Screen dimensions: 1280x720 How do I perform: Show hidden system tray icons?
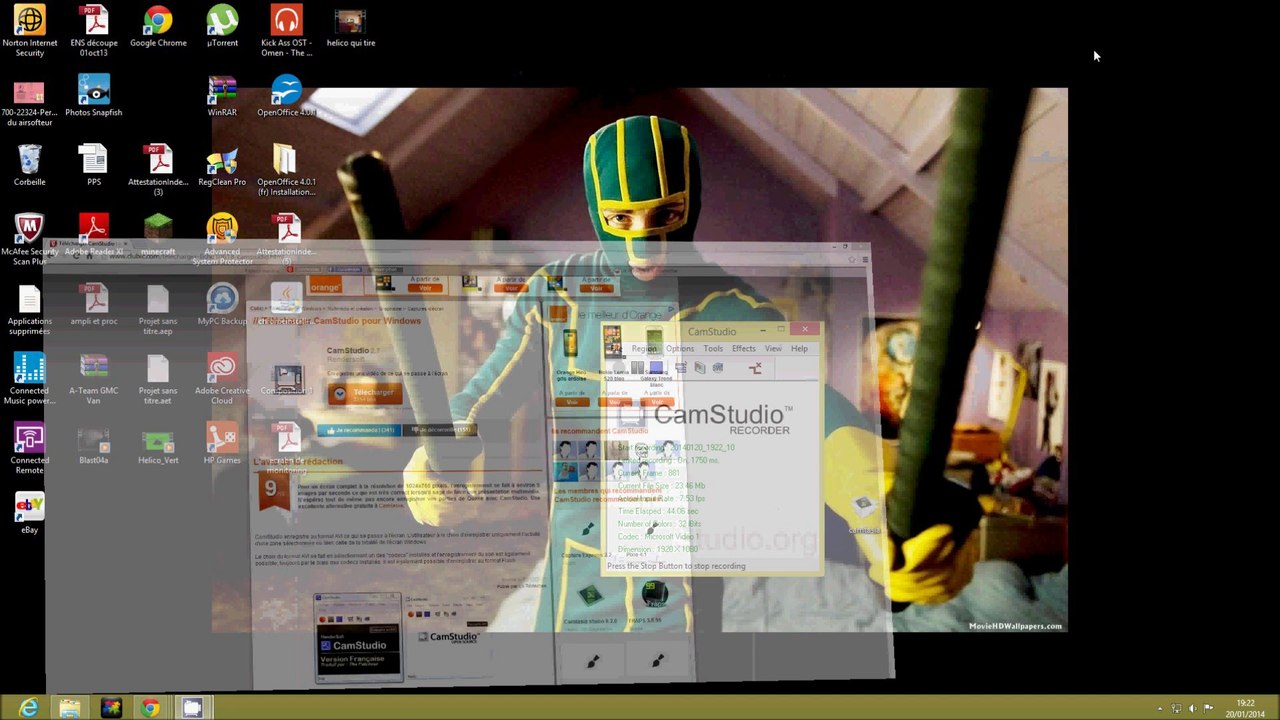[1160, 709]
